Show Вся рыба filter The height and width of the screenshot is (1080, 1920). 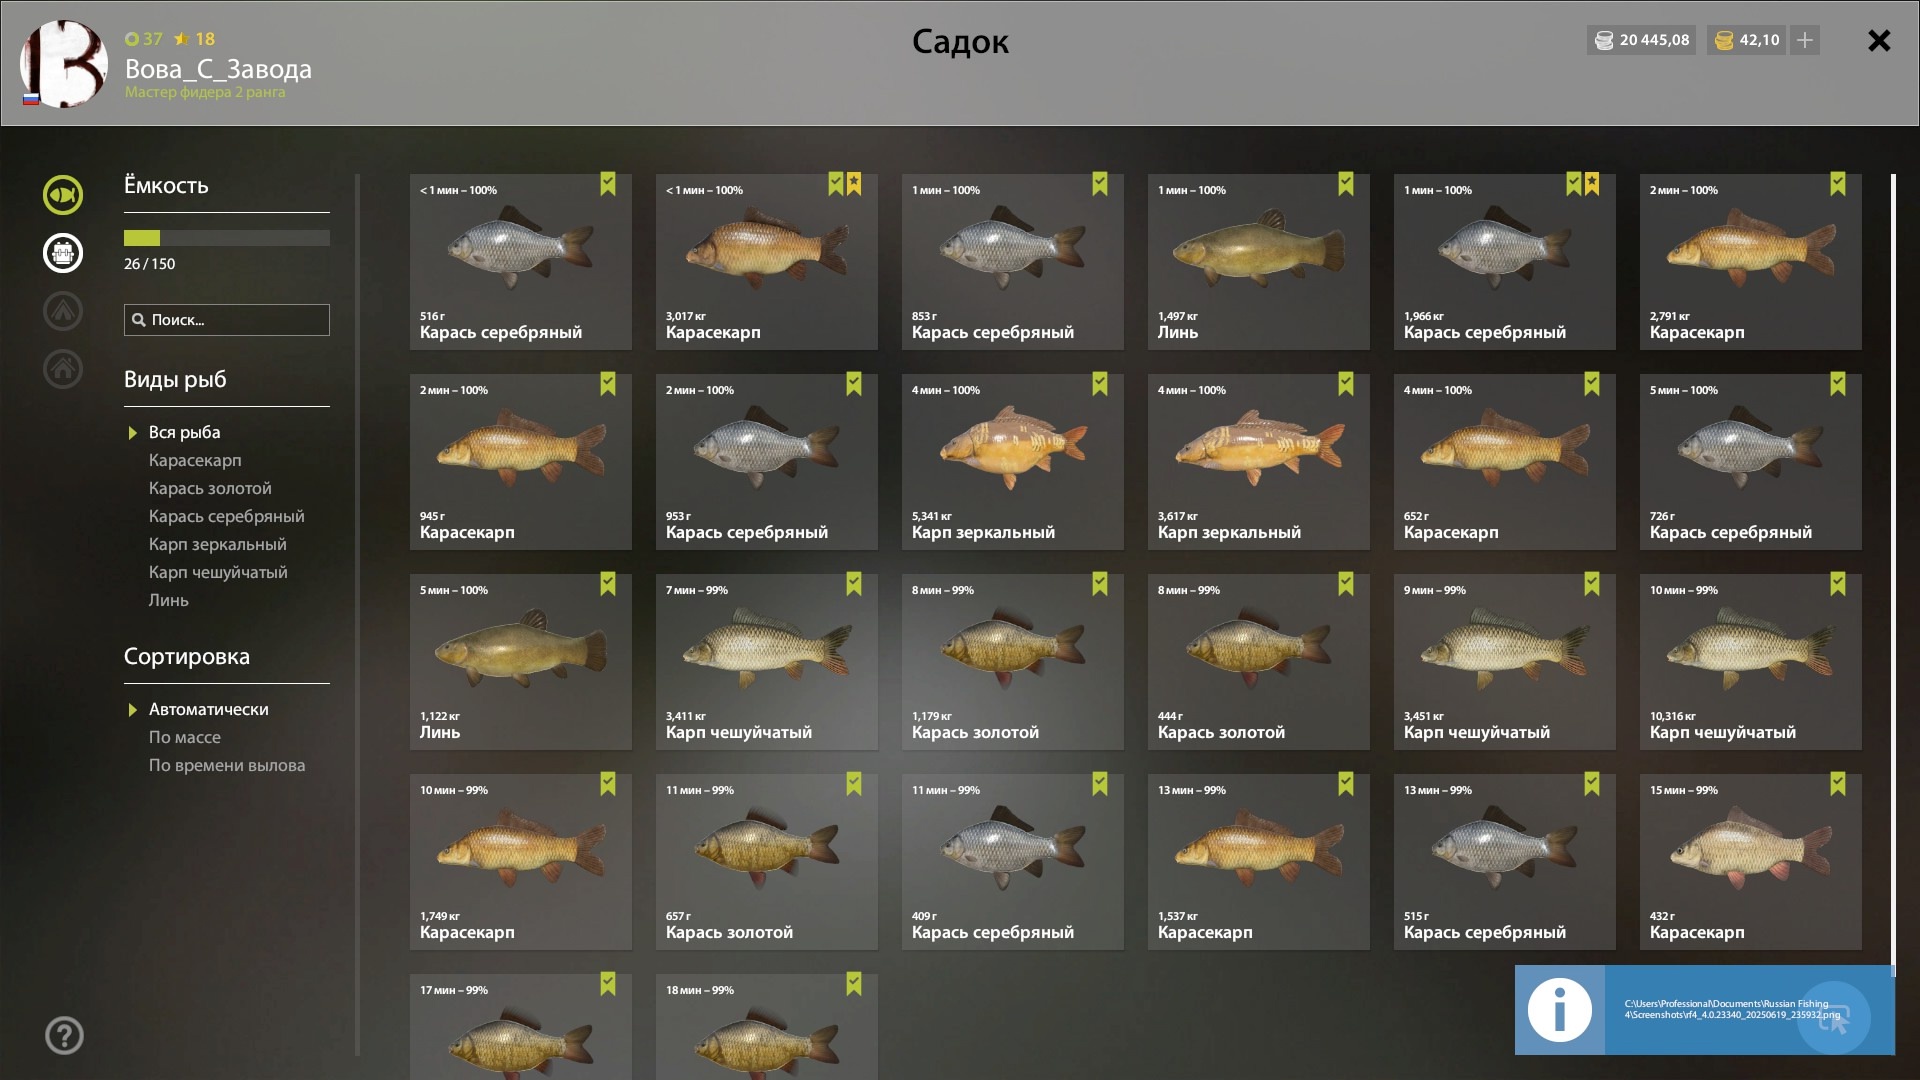click(x=184, y=432)
